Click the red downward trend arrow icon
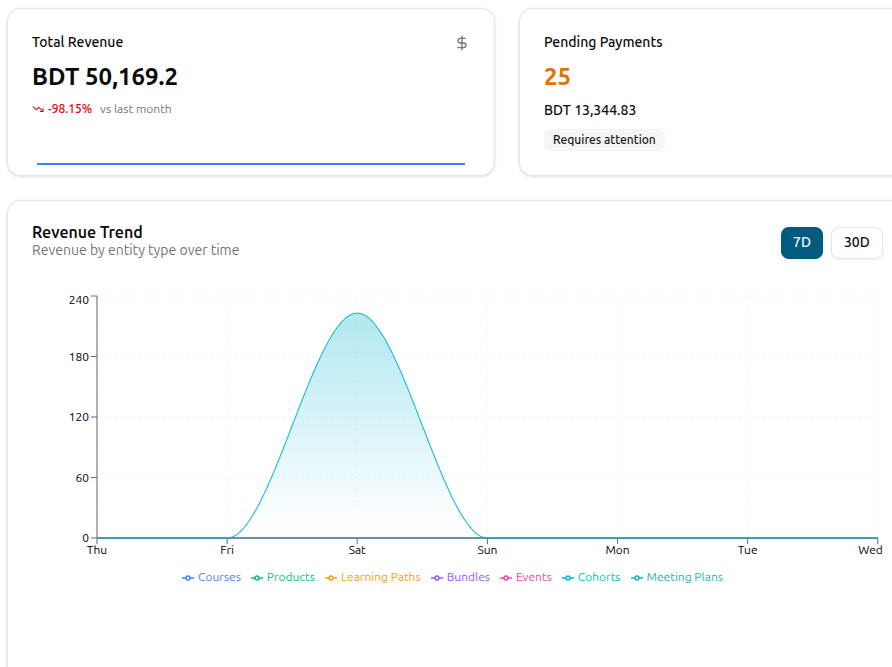 38,109
